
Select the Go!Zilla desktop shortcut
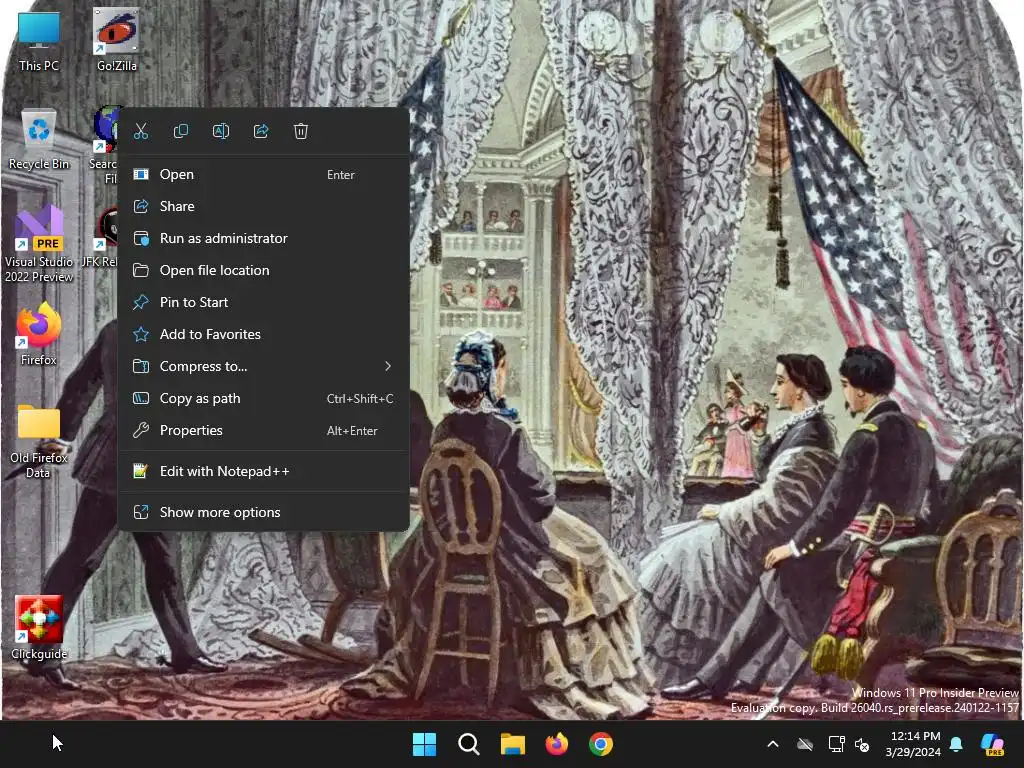click(x=116, y=40)
